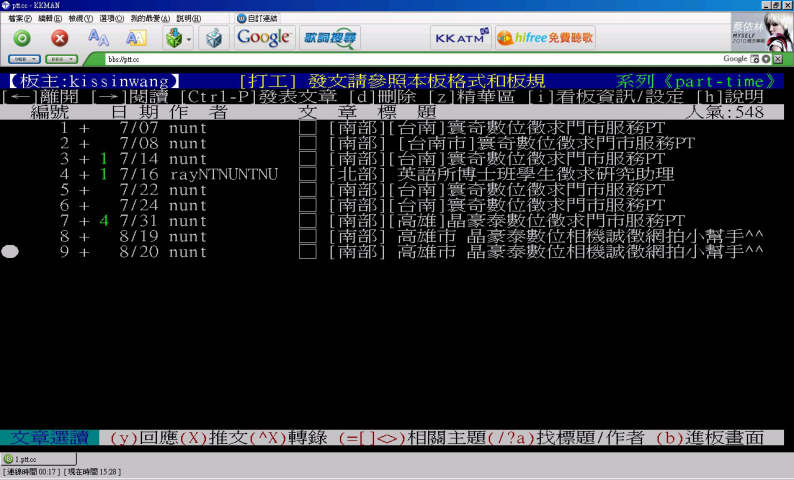Select article 5 dated 7/22 by nunt

392,190
